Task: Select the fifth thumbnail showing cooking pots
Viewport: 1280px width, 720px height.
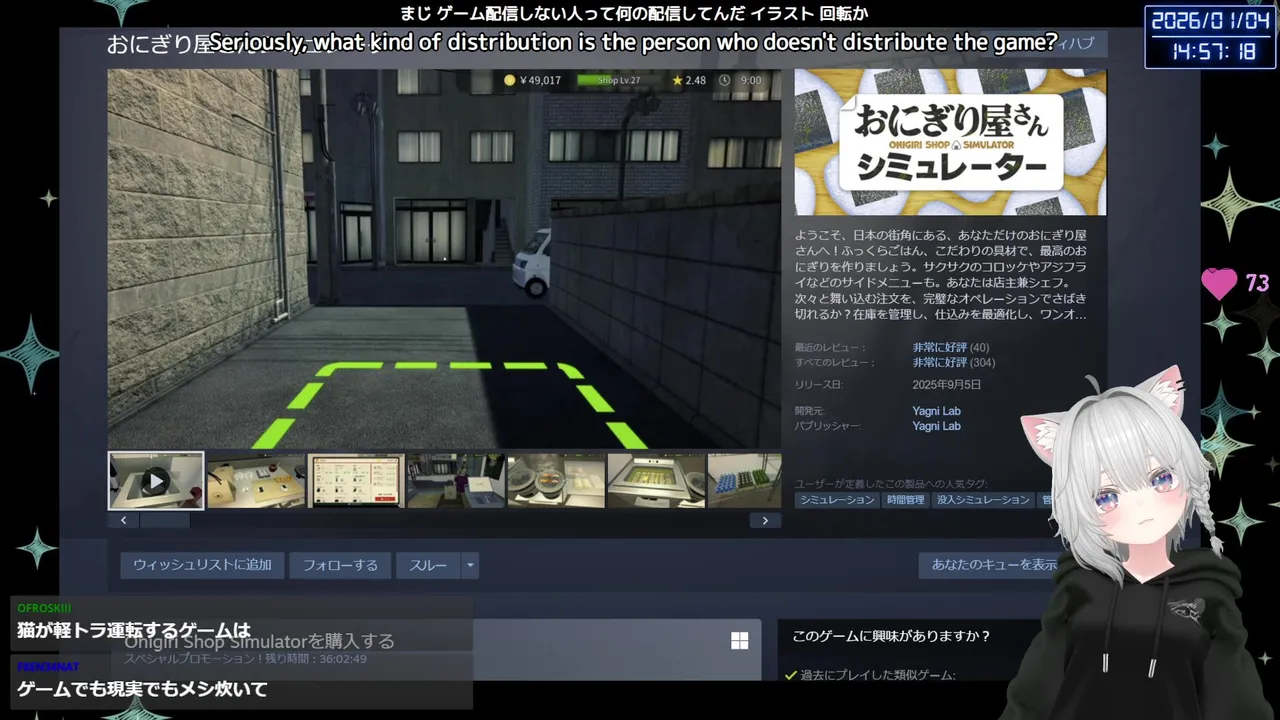Action: point(556,481)
